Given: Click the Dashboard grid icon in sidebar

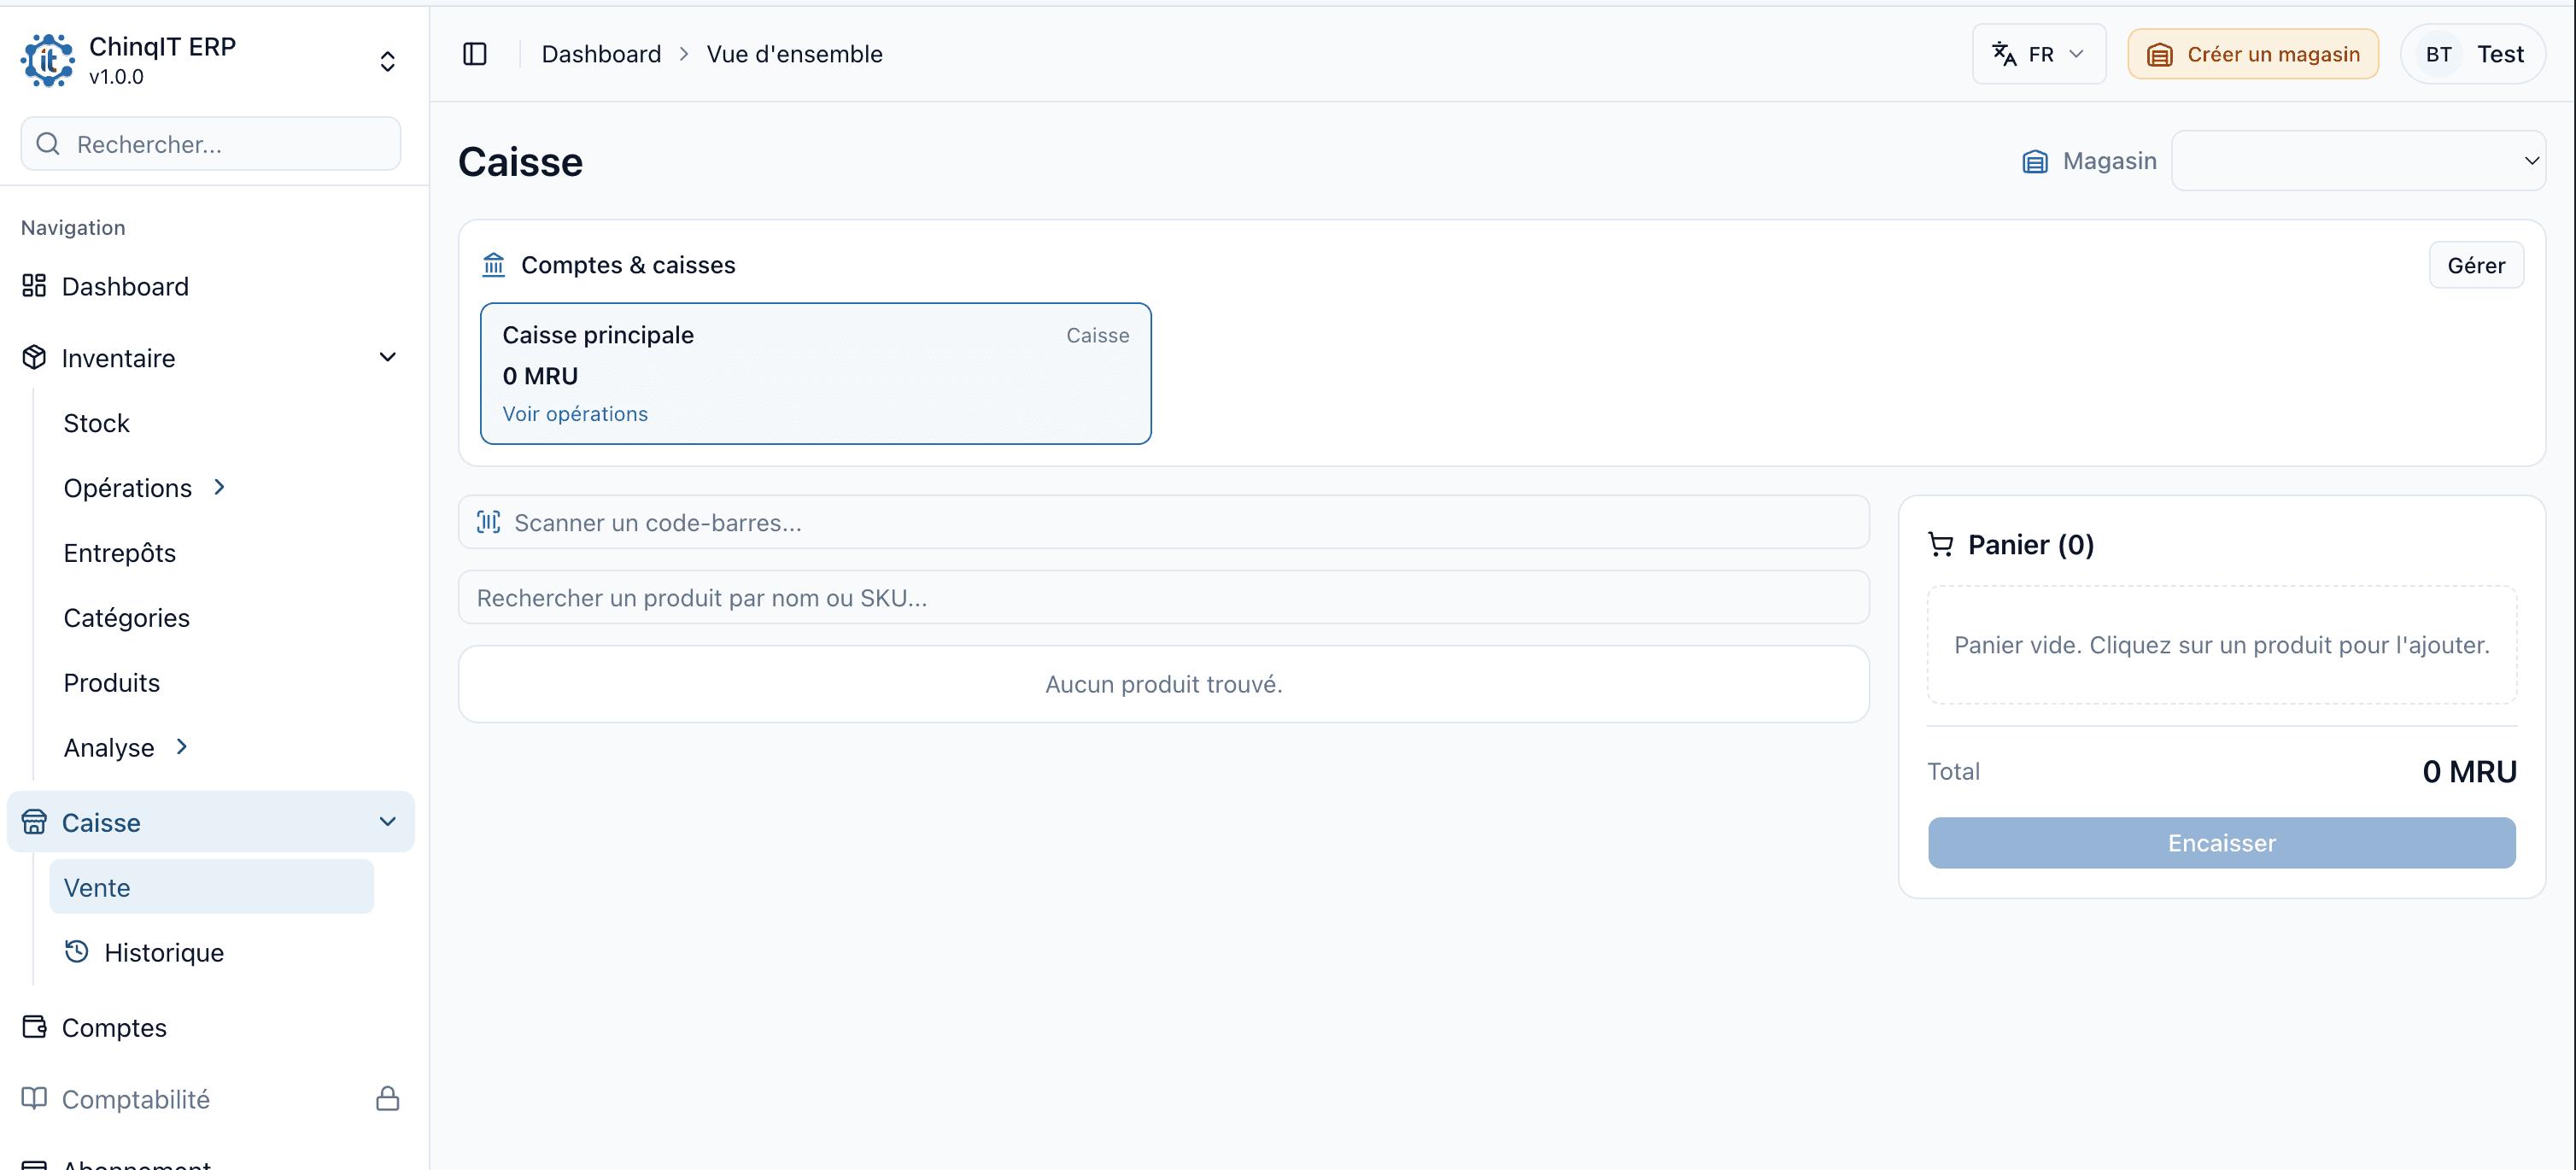Looking at the screenshot, I should tap(34, 286).
